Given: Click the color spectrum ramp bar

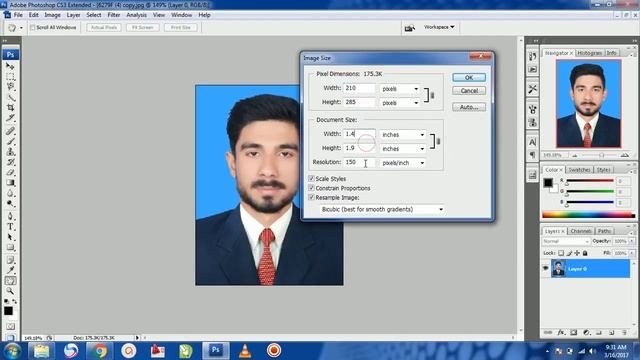Looking at the screenshot, I should (x=588, y=215).
